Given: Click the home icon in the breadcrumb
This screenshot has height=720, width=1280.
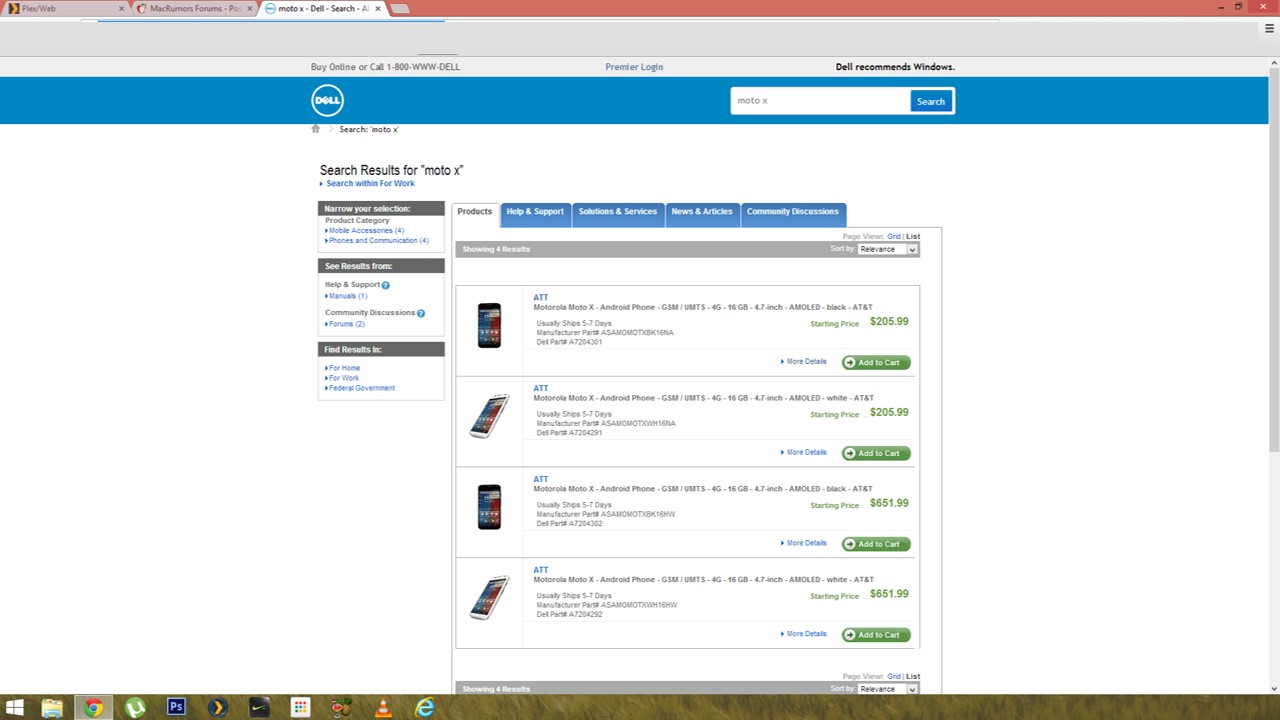Looking at the screenshot, I should (x=316, y=129).
